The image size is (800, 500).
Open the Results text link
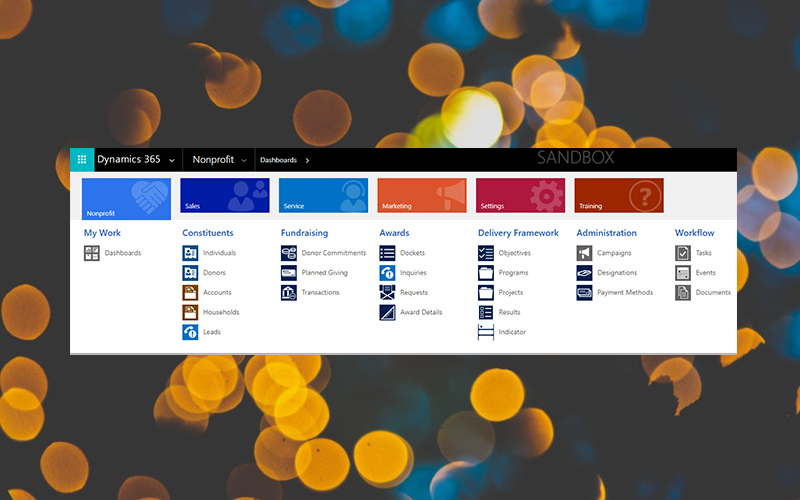tap(509, 312)
